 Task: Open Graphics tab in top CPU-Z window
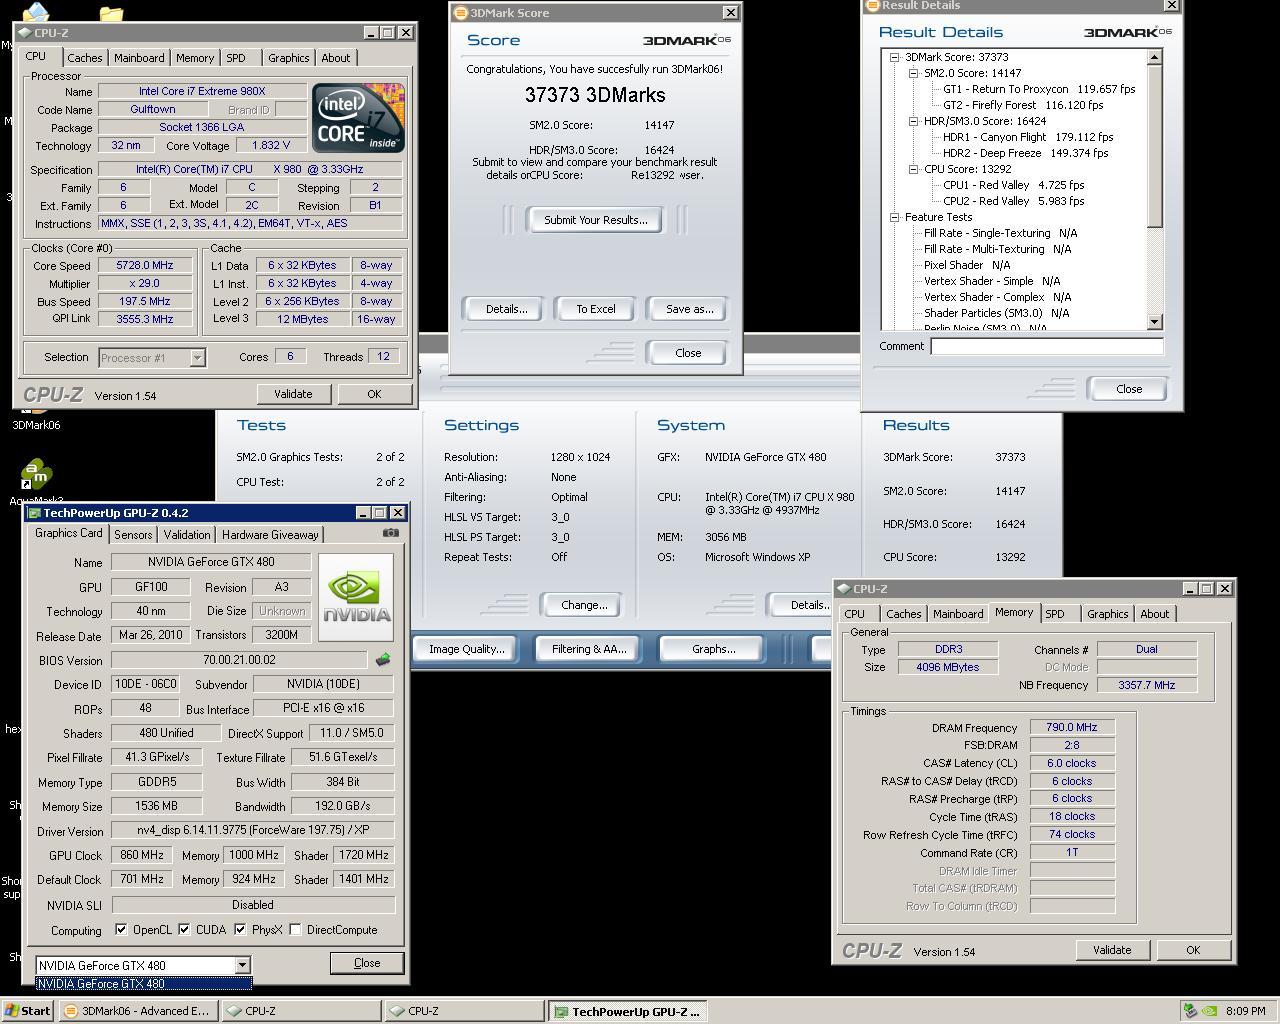[x=288, y=58]
